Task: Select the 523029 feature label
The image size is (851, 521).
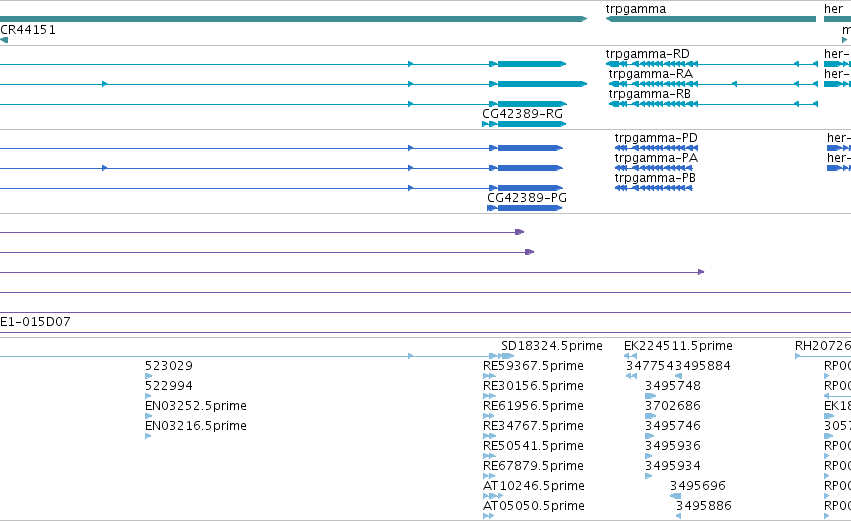Action: (169, 366)
